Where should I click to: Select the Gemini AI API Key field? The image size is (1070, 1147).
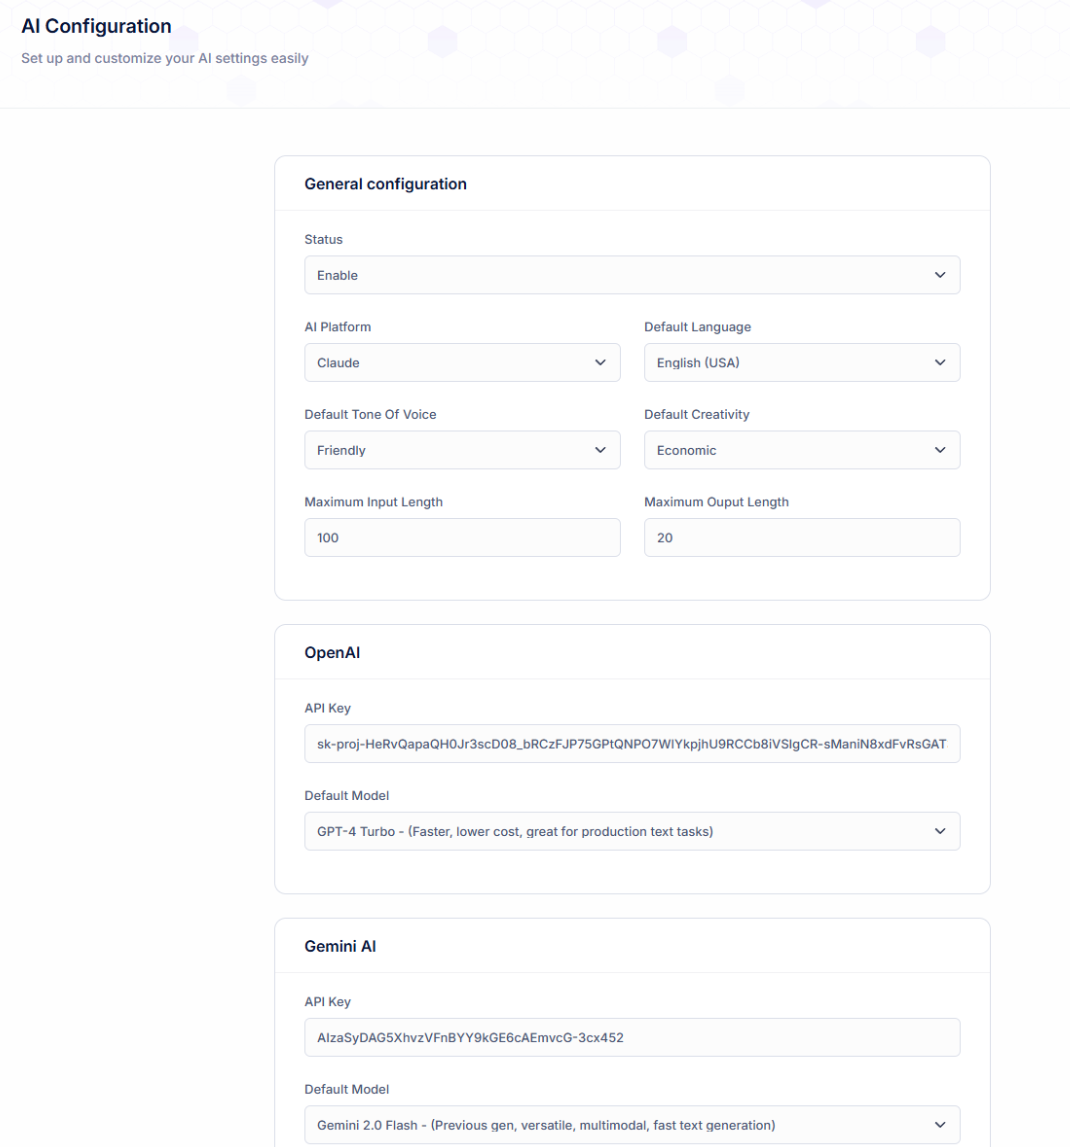632,1037
